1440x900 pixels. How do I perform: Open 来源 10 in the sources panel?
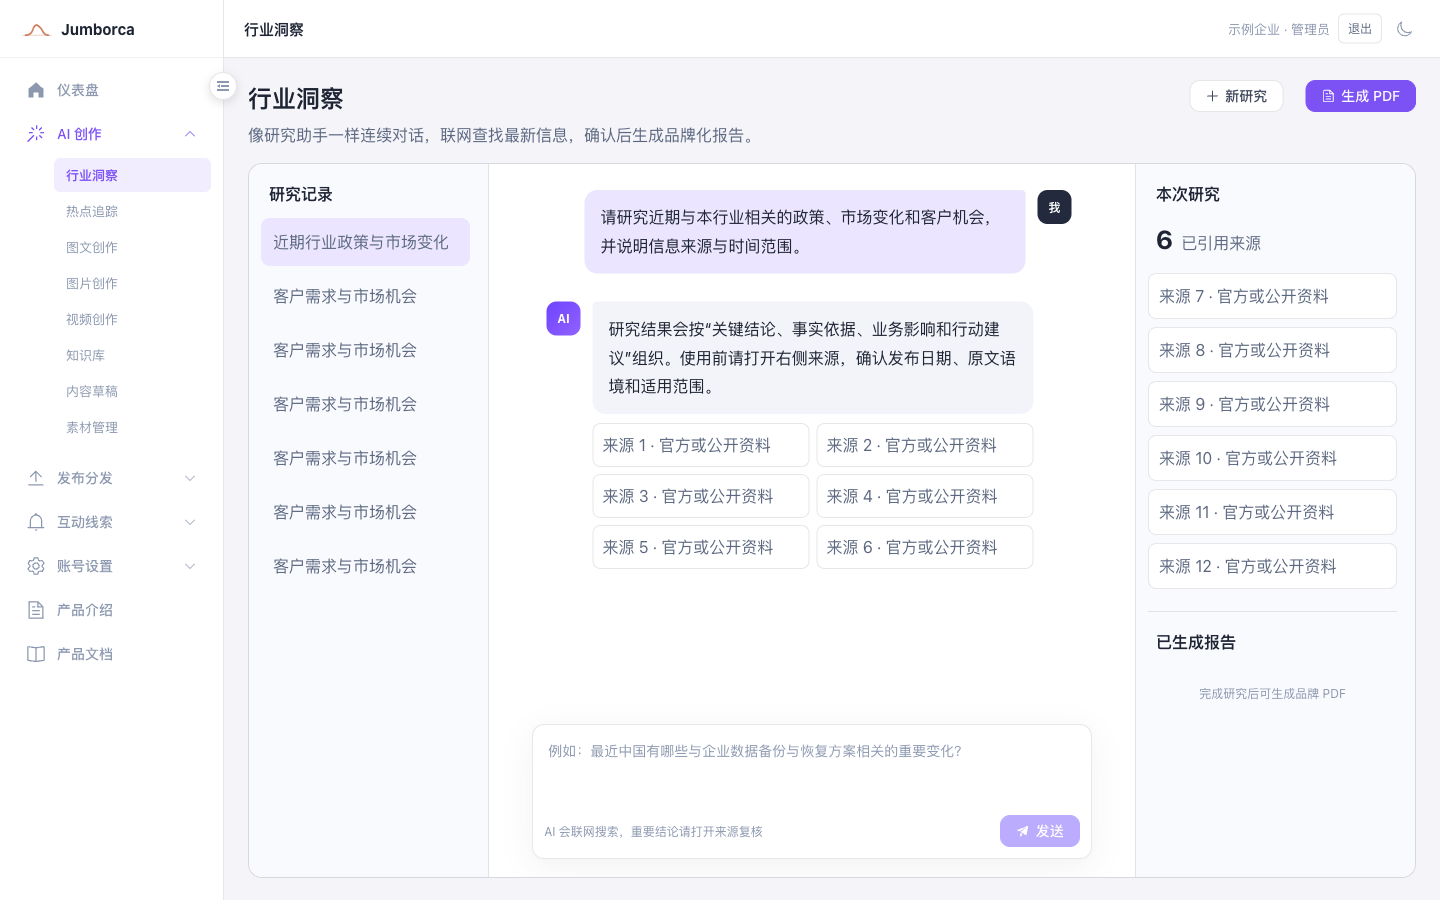(1272, 458)
